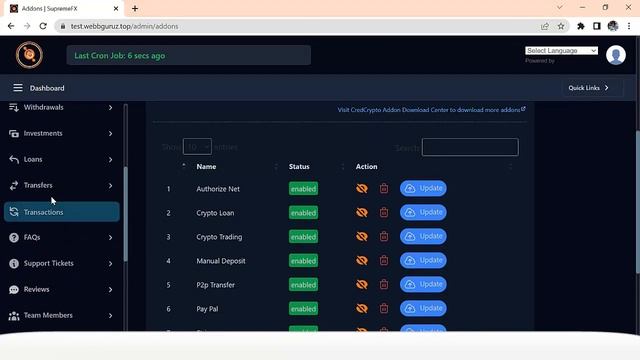Click the Reviews chat bubble icon
640x360 pixels.
(14, 289)
